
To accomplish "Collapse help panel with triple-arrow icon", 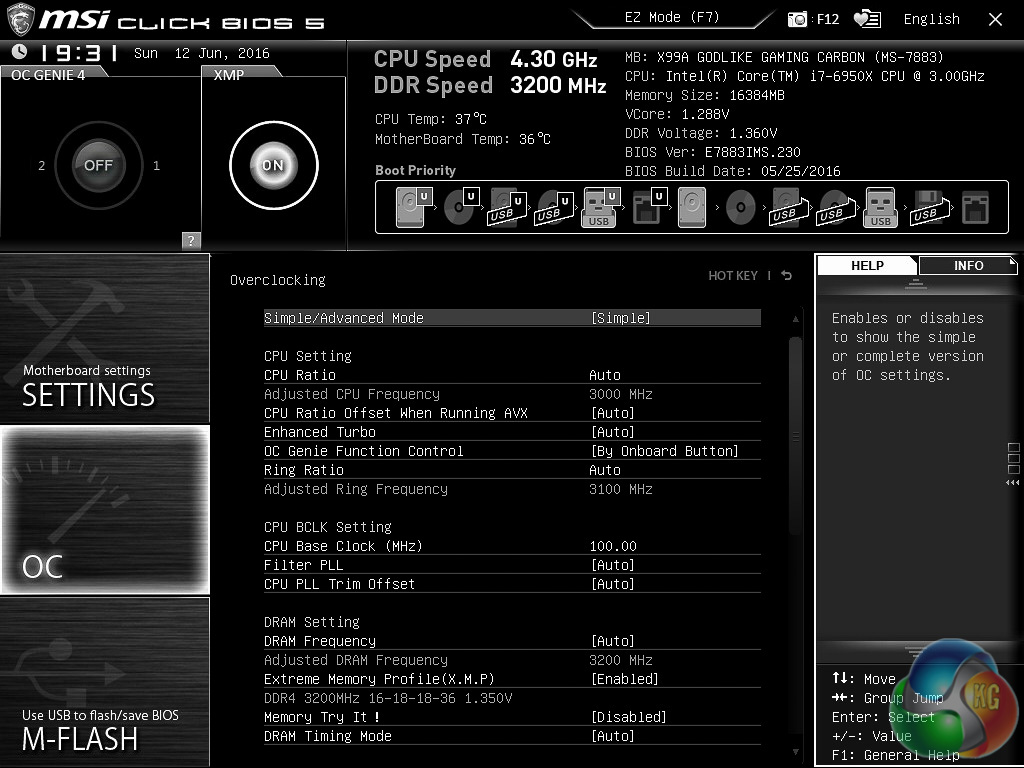I will [x=1014, y=483].
